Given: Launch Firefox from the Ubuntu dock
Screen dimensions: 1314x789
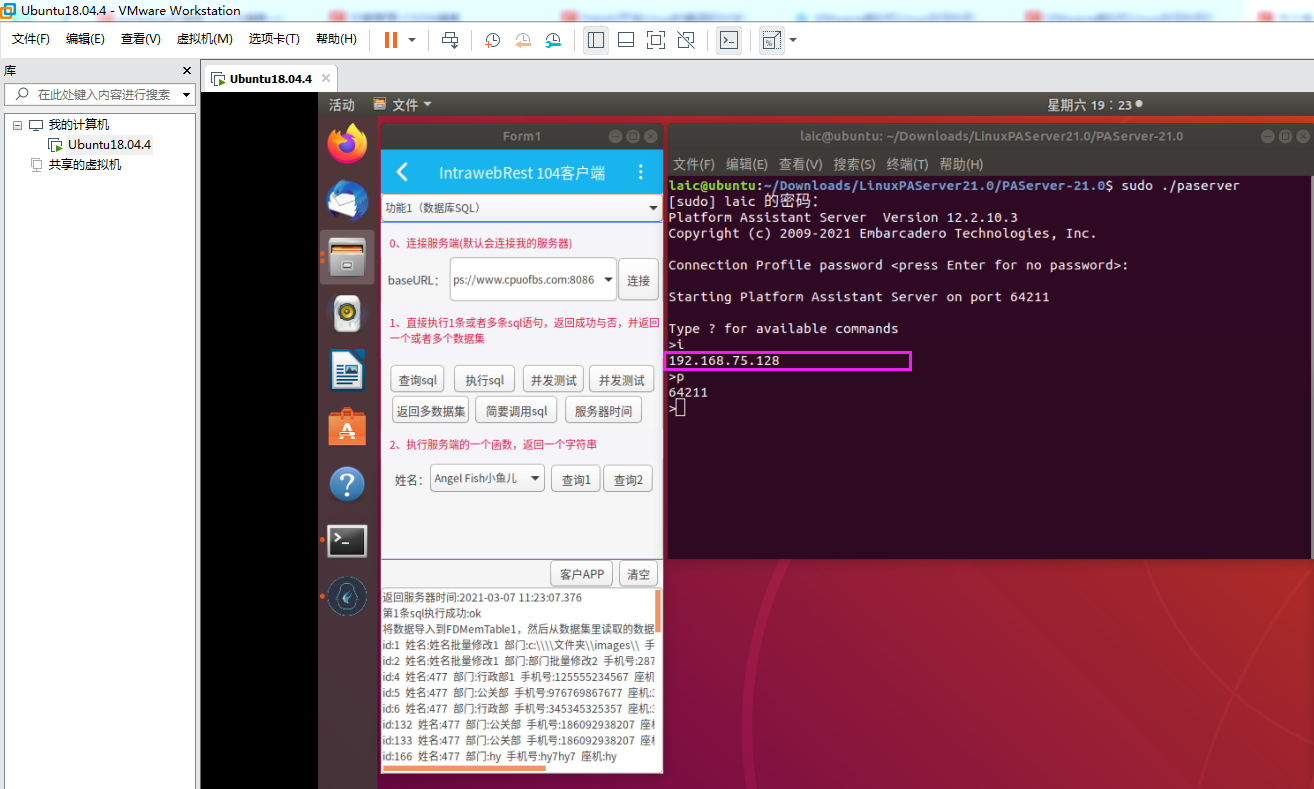Looking at the screenshot, I should pyautogui.click(x=347, y=144).
